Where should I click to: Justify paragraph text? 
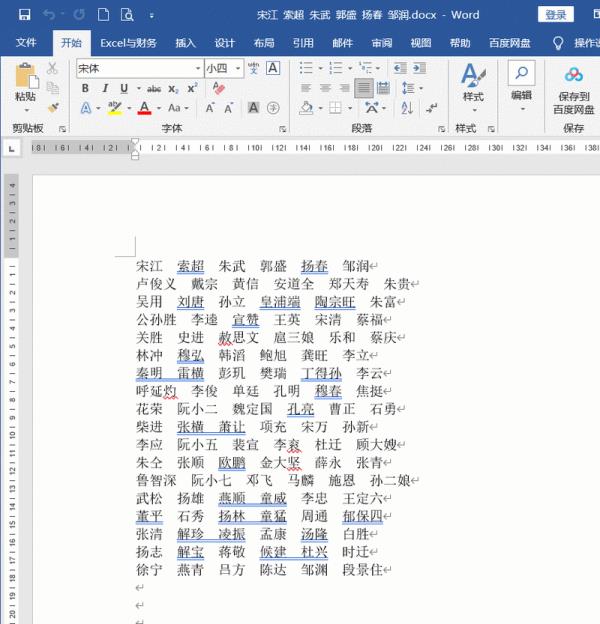364,88
